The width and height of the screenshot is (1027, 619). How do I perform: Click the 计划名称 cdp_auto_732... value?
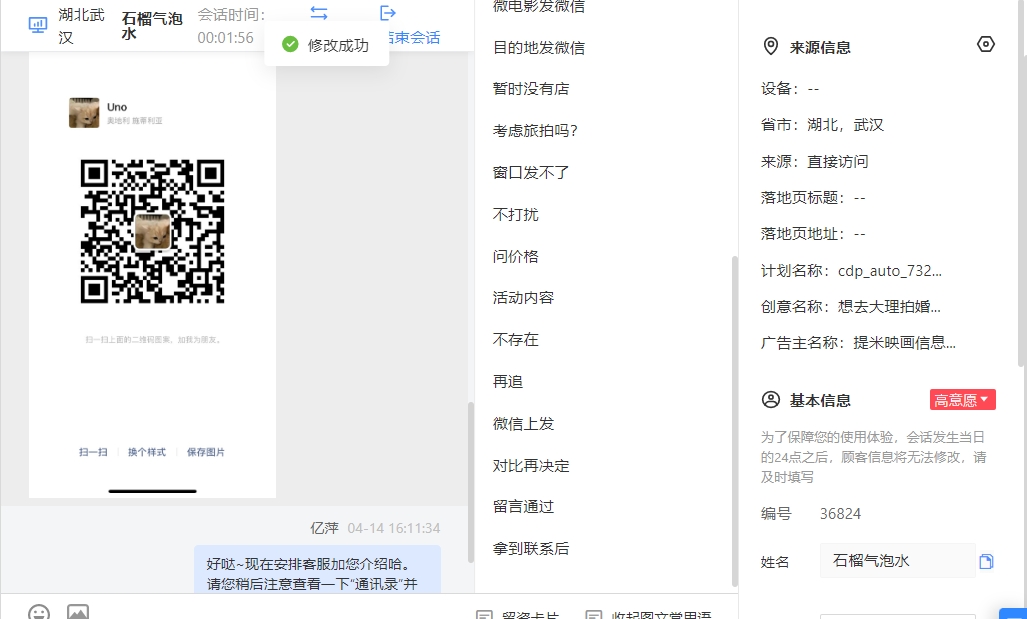(889, 271)
